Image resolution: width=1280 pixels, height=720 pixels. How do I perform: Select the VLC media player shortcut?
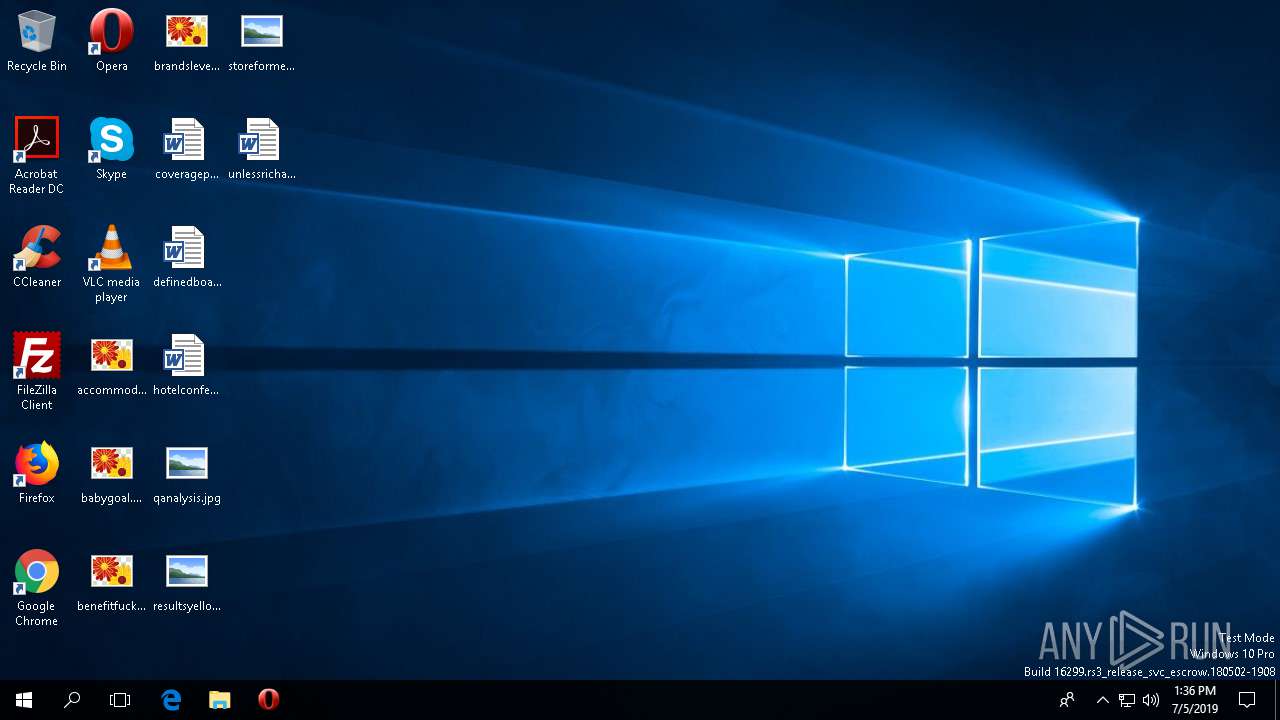[111, 263]
